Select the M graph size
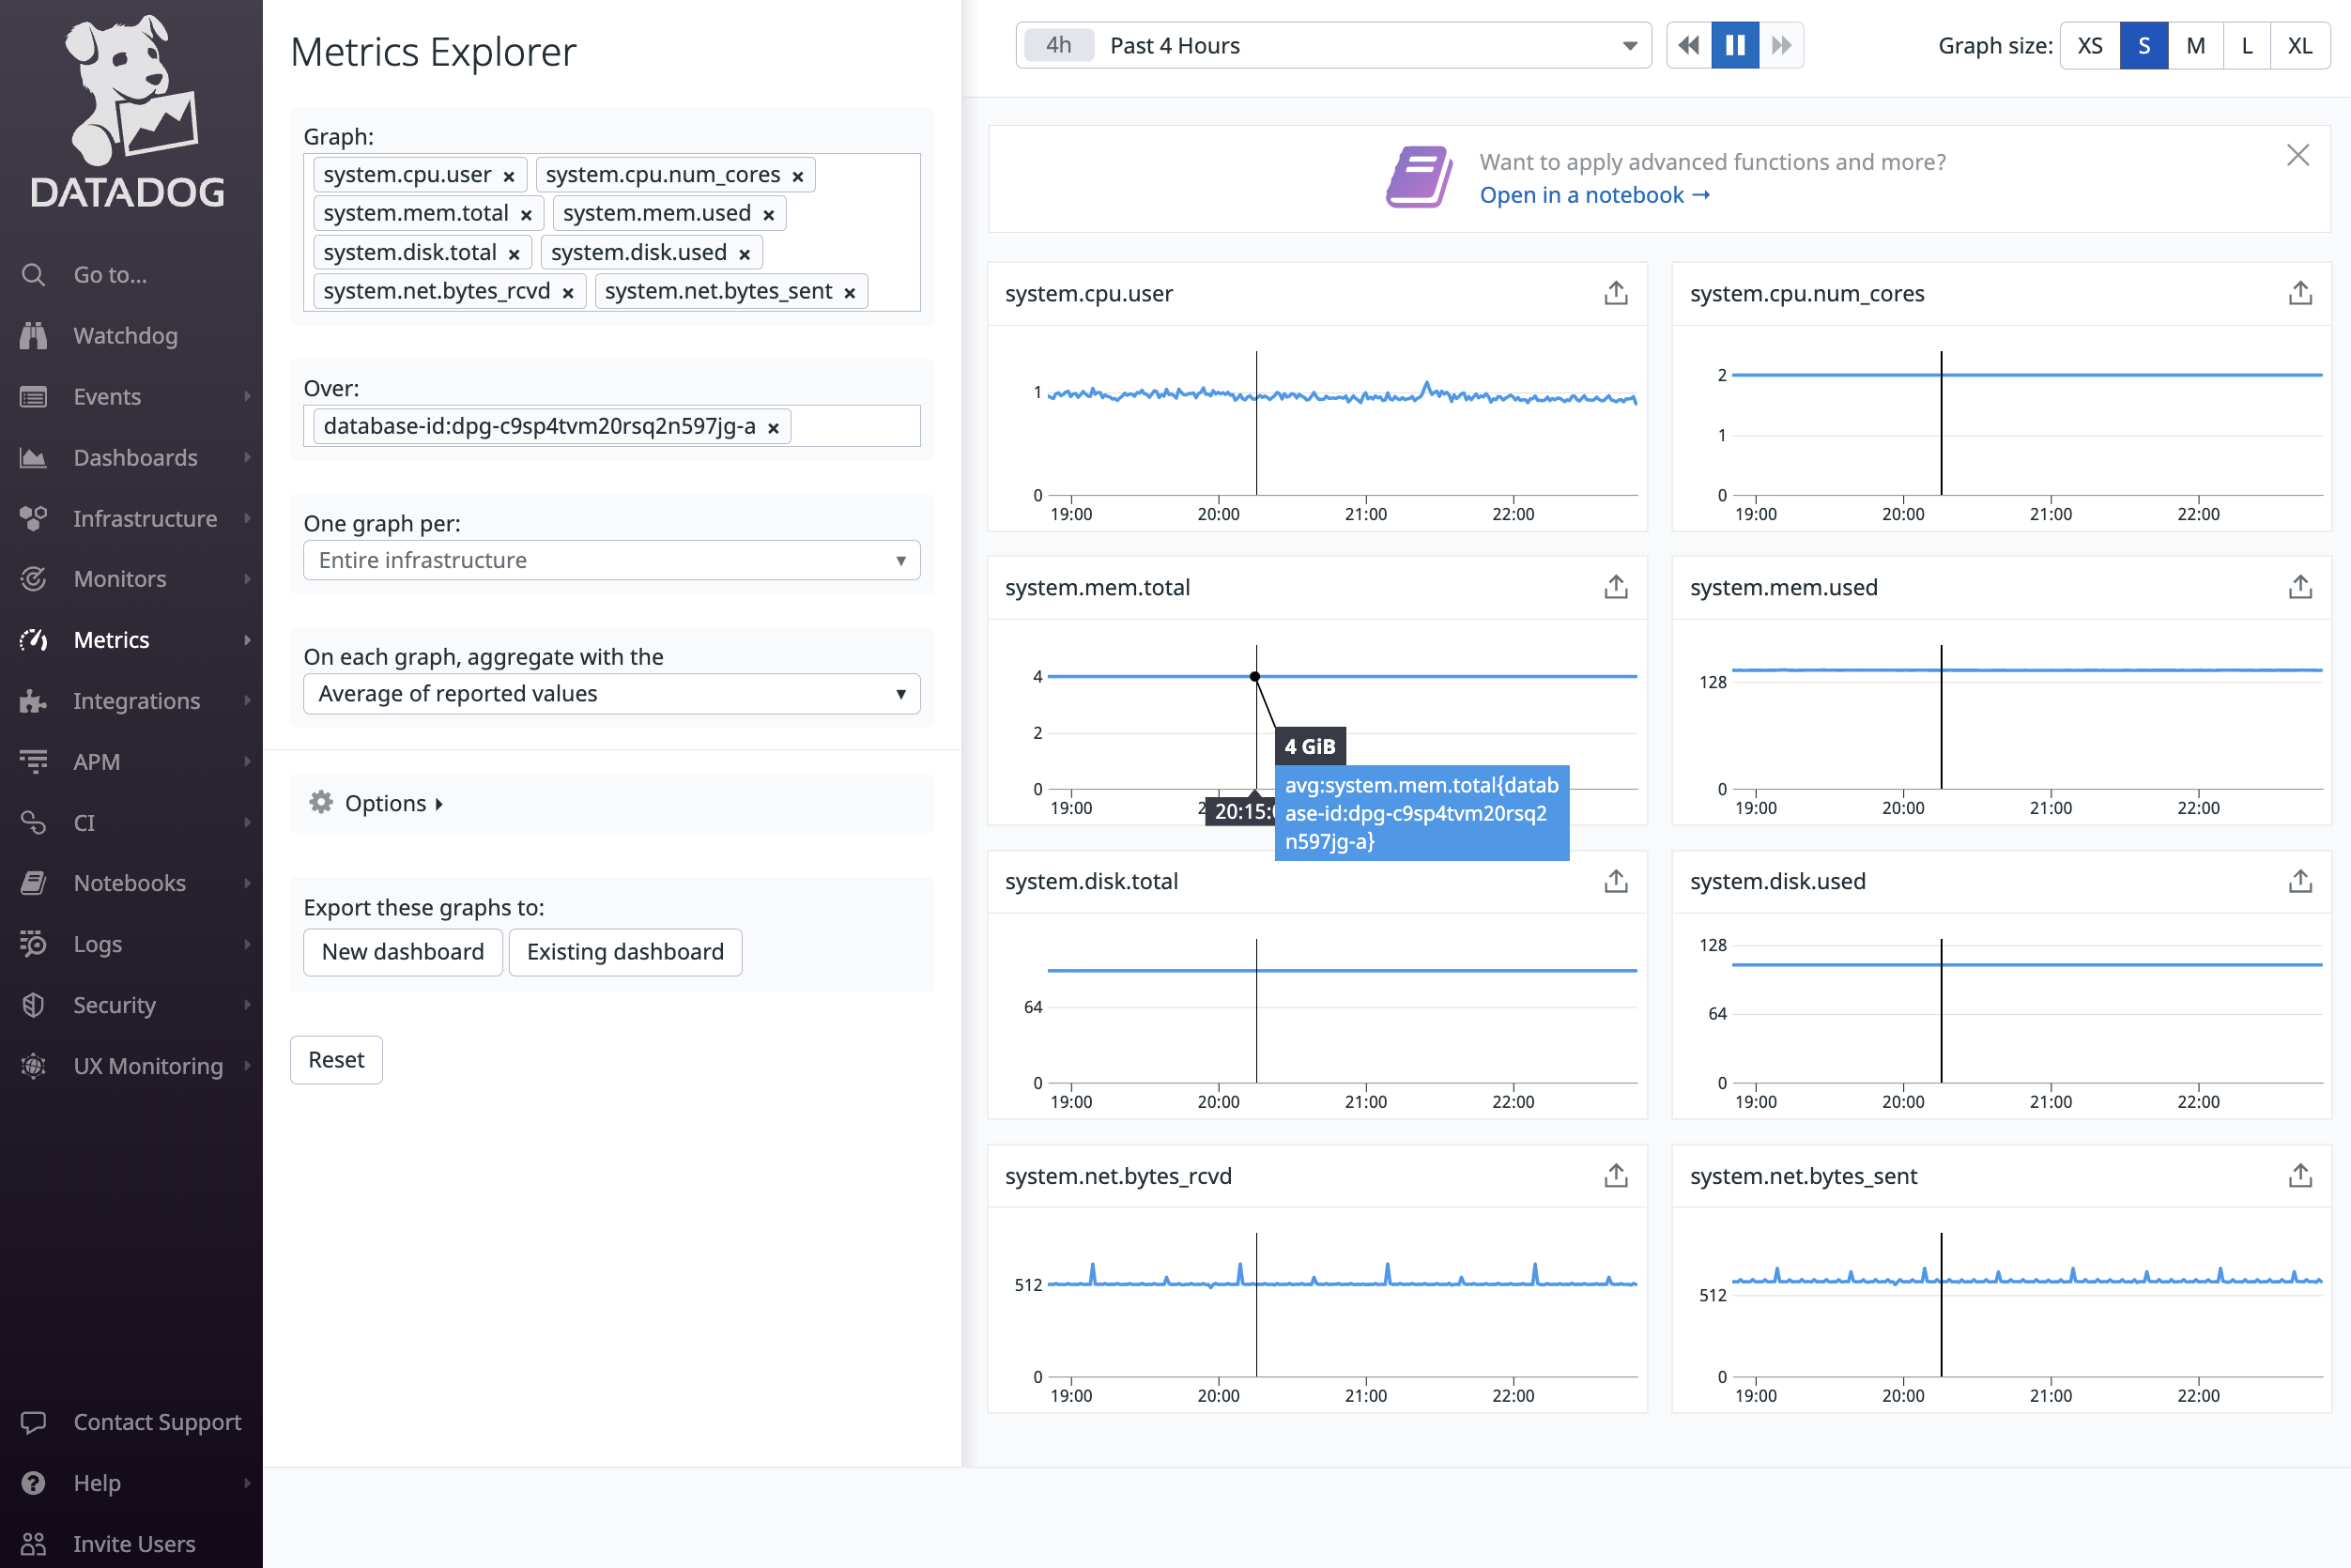Screen dimensions: 2351x1568 click(x=2196, y=45)
